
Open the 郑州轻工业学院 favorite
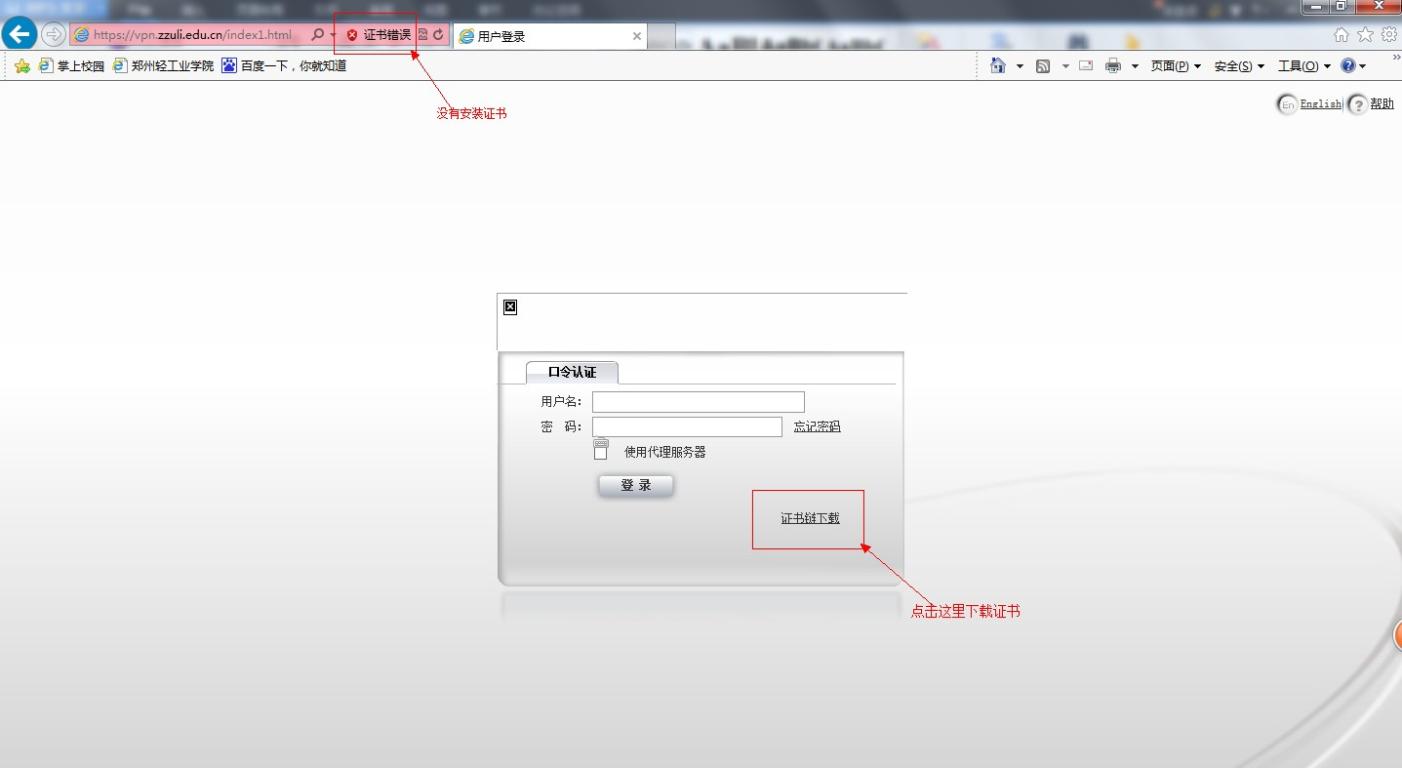point(163,66)
